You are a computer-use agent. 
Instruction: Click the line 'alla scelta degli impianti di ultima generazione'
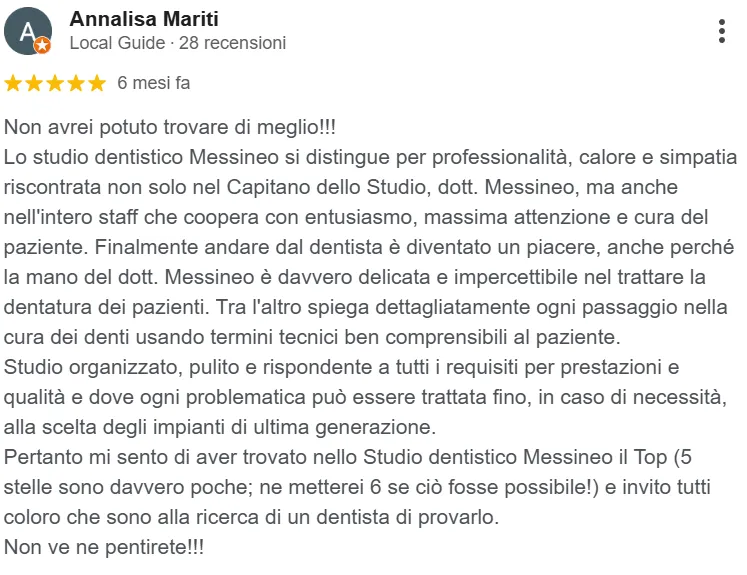pos(220,427)
